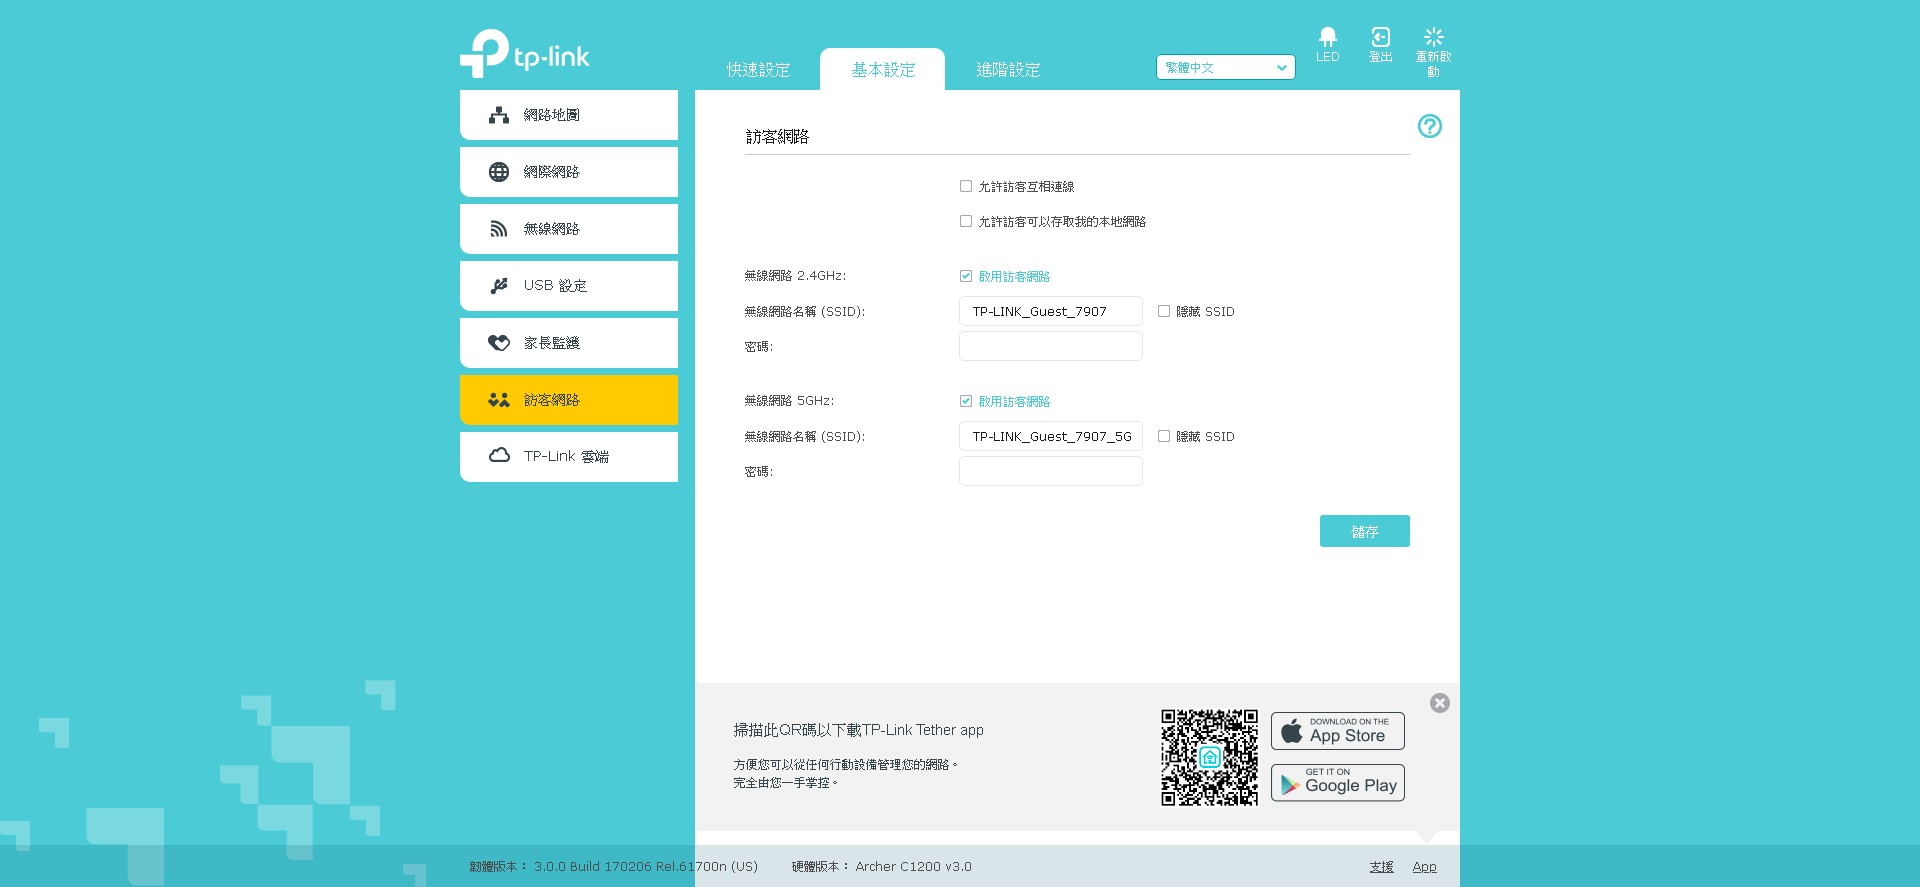Open TP-Link 雲端 menu item
This screenshot has height=887, width=1920.
point(569,457)
